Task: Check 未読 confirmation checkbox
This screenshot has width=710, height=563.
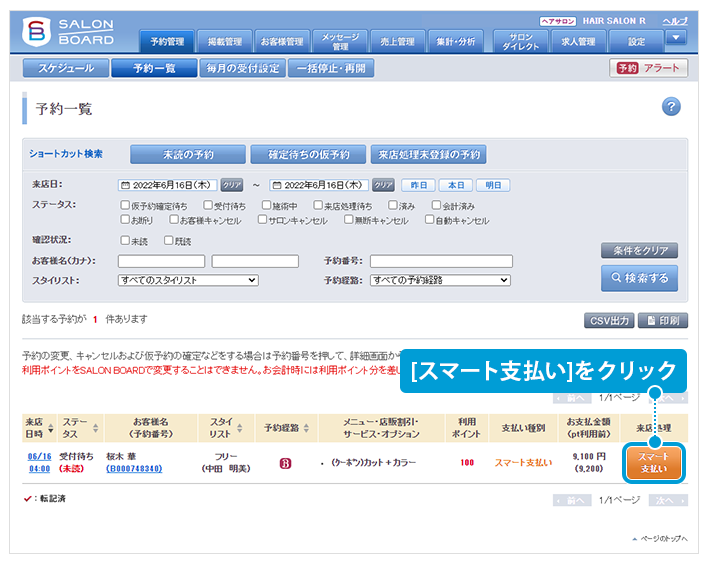Action: (x=125, y=240)
